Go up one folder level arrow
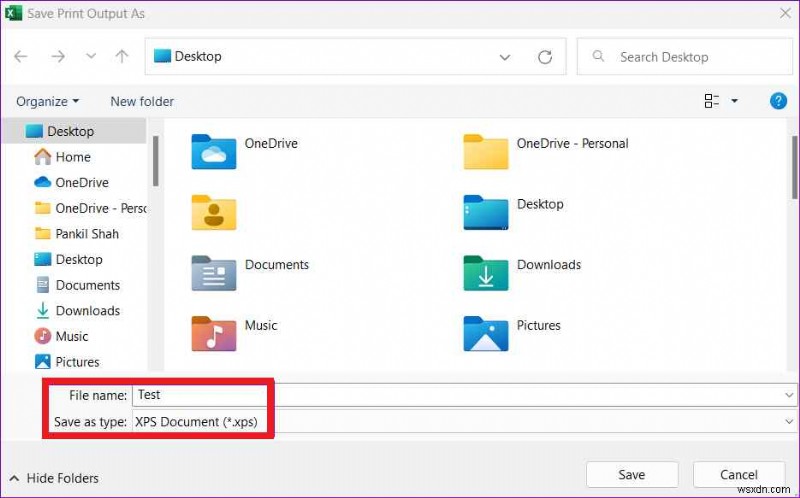Screen dimensions: 800x498 point(121,56)
